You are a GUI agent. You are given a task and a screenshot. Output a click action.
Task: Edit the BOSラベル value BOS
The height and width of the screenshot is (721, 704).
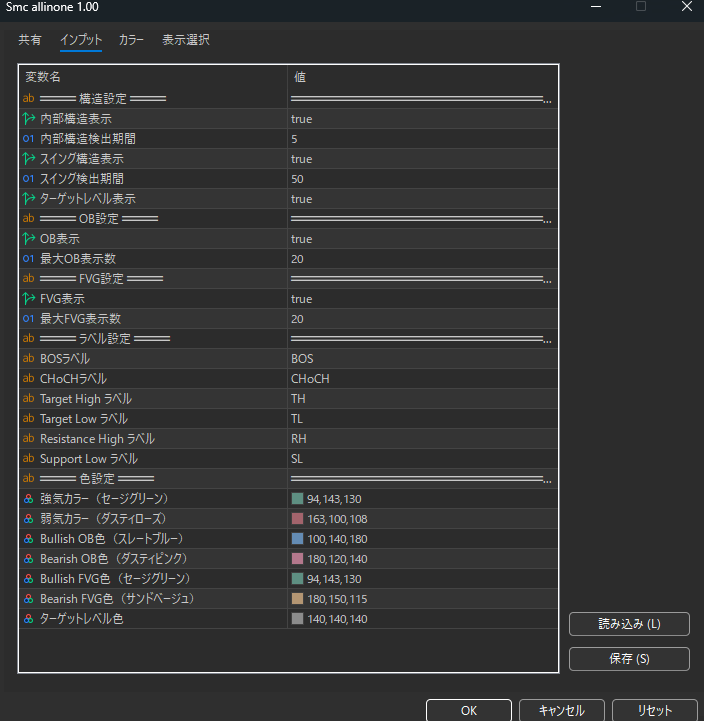coord(302,359)
